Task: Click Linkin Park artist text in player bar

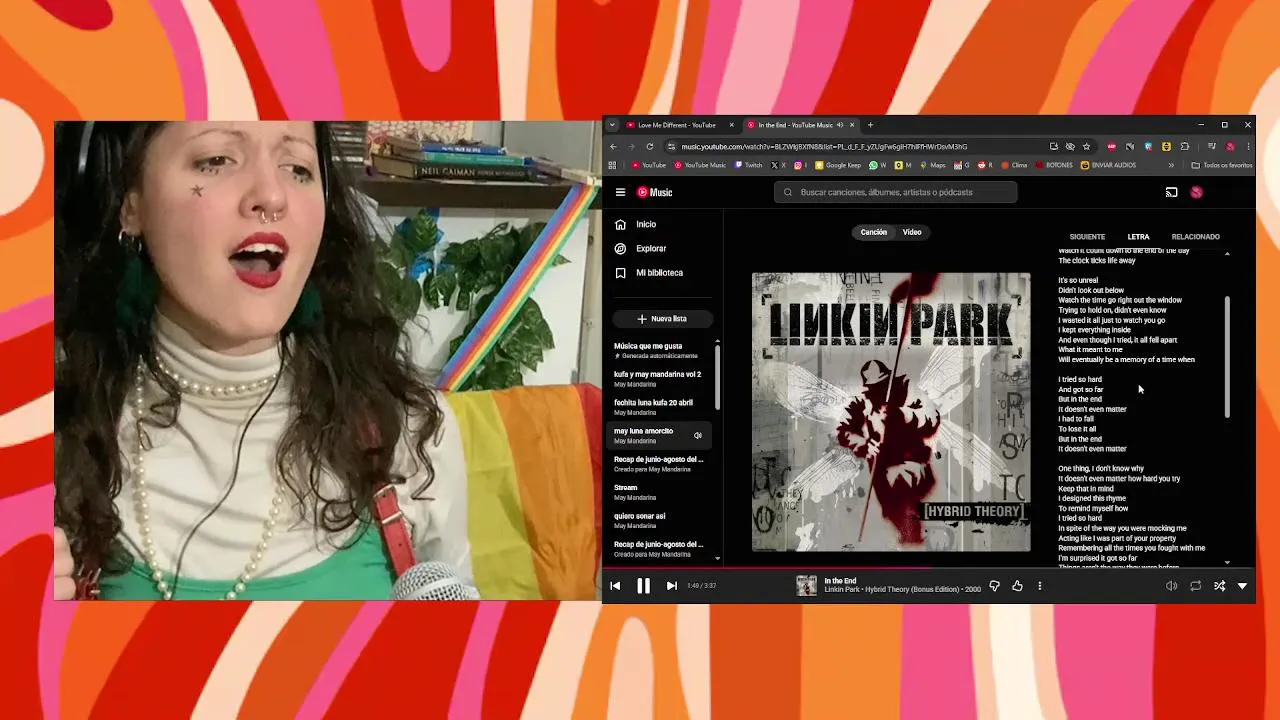Action: point(842,590)
